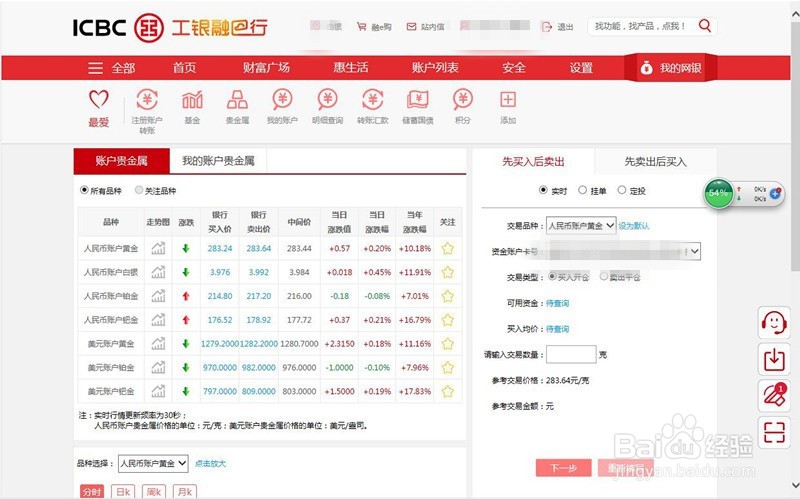The height and width of the screenshot is (499, 800).
Task: Open 账户列表 in the navigation bar
Action: pyautogui.click(x=435, y=68)
